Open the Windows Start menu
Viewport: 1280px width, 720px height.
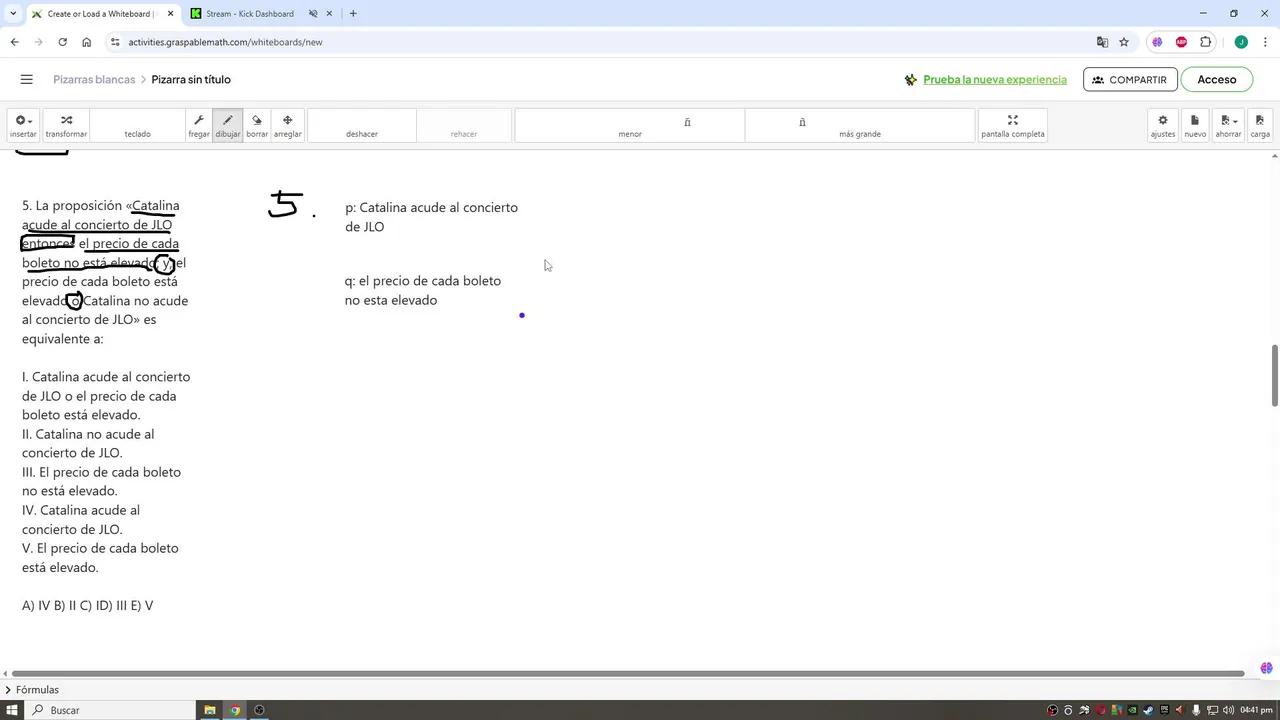[x=11, y=710]
